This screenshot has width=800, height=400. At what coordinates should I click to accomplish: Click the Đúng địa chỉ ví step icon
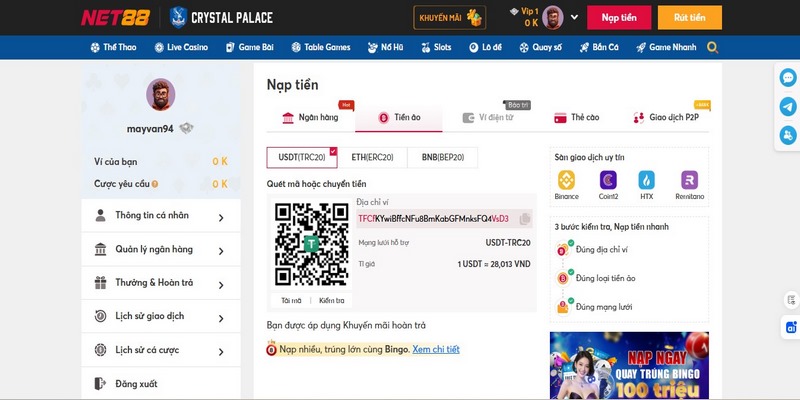564,249
